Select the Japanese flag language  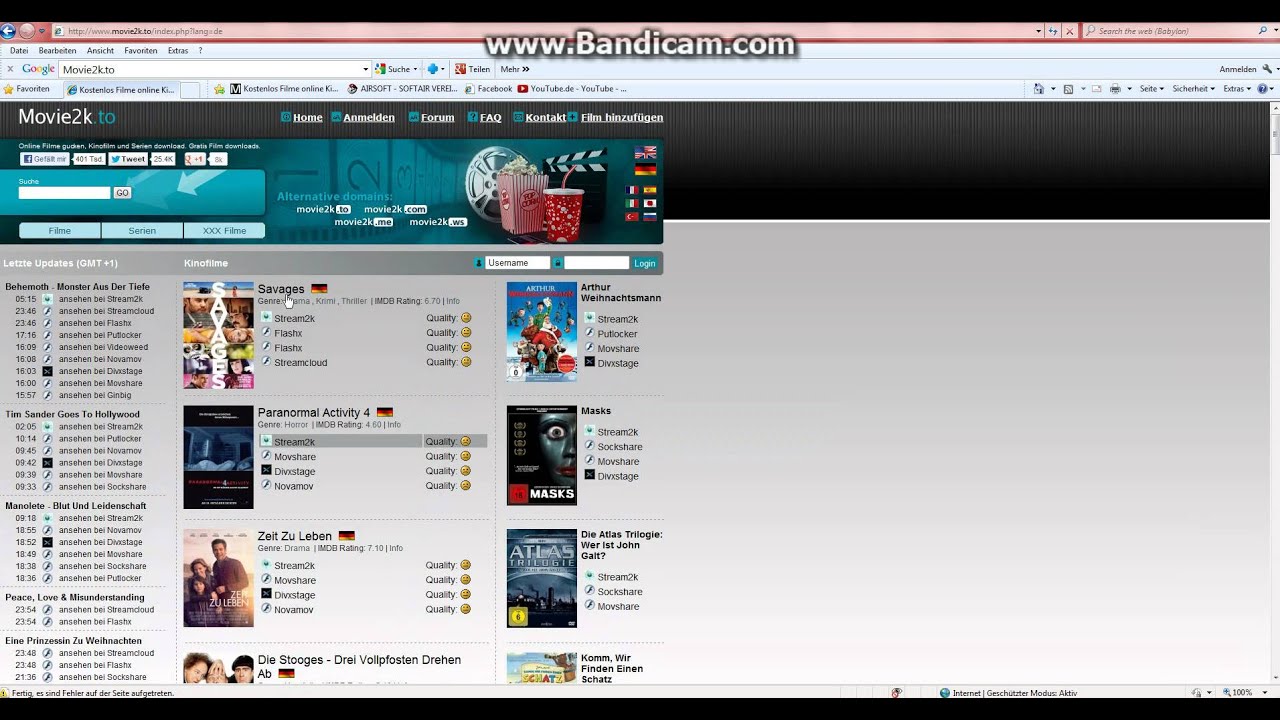(x=649, y=203)
